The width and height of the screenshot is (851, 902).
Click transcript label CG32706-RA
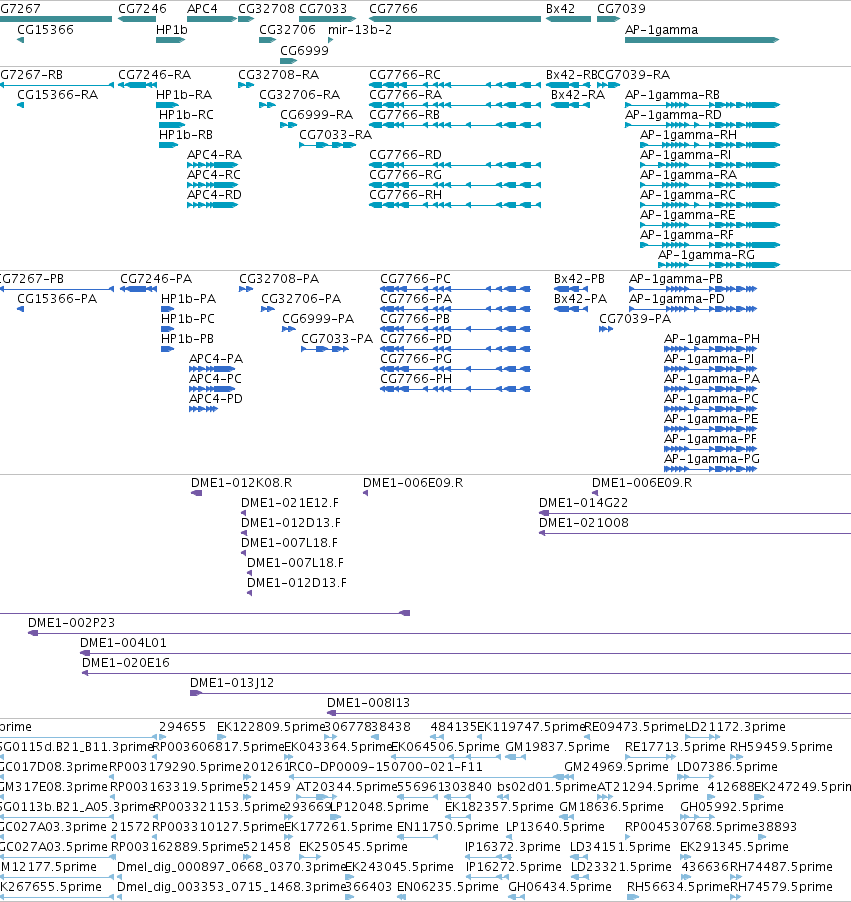(299, 94)
